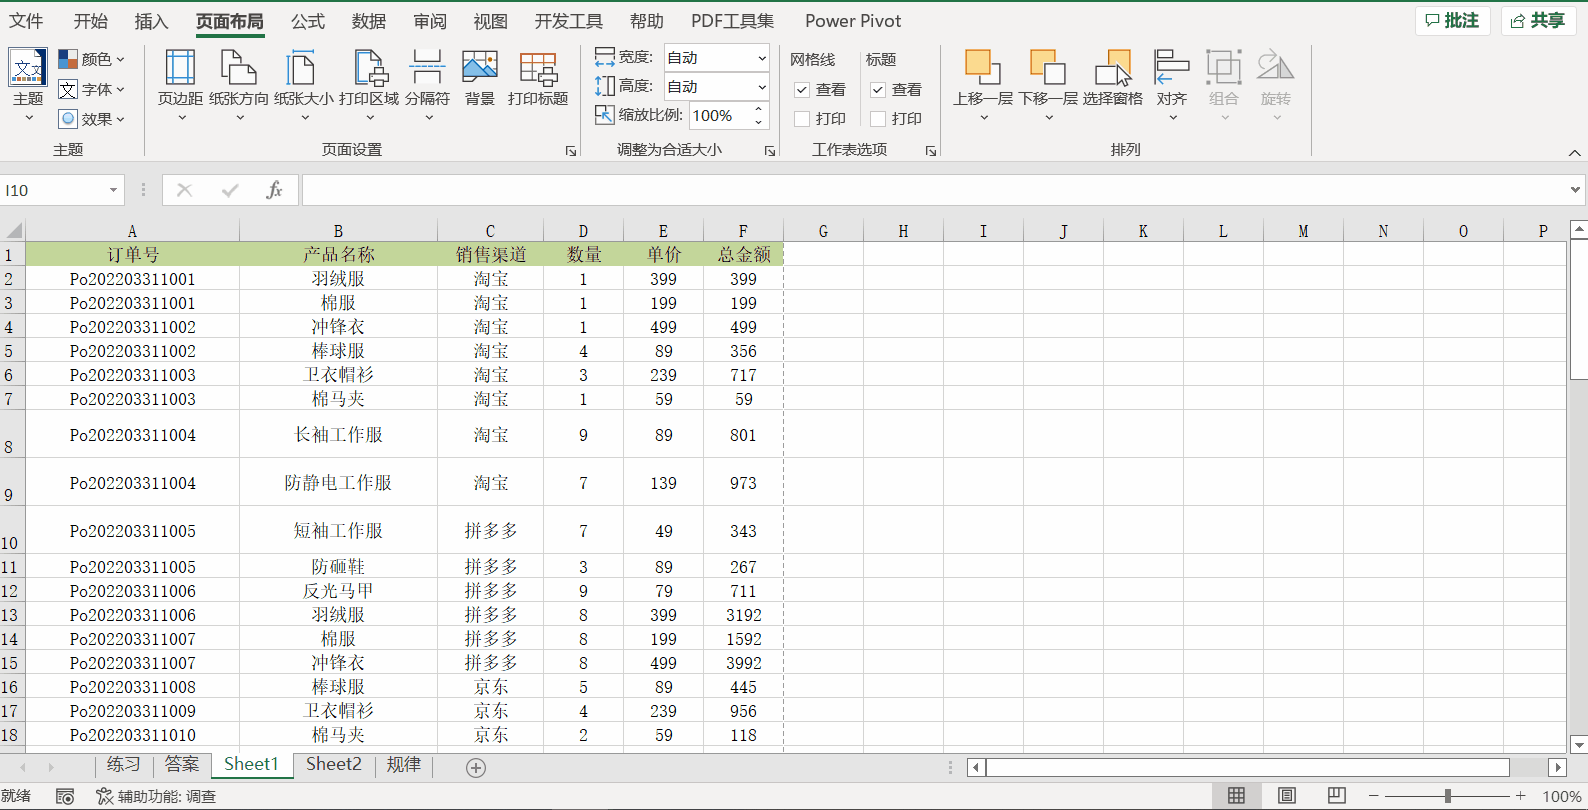Click the 批注 comments button
The image size is (1588, 810).
1452,21
